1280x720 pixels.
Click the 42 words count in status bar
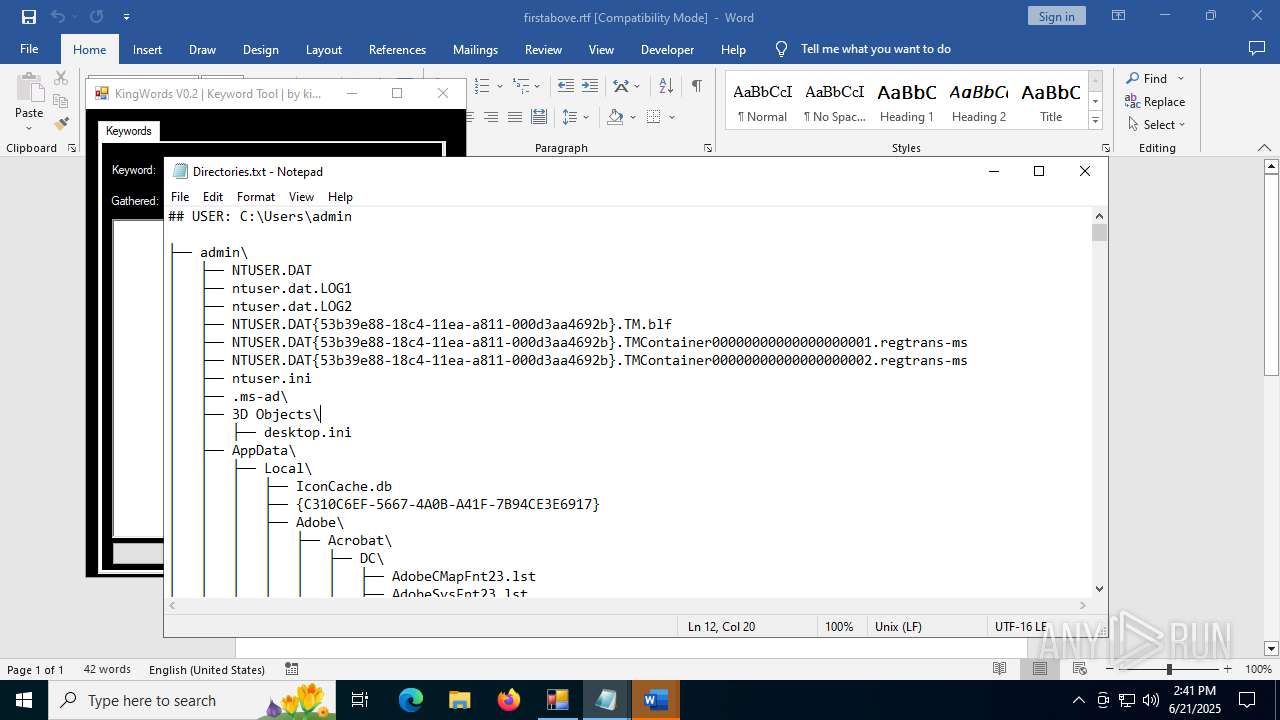tap(107, 669)
